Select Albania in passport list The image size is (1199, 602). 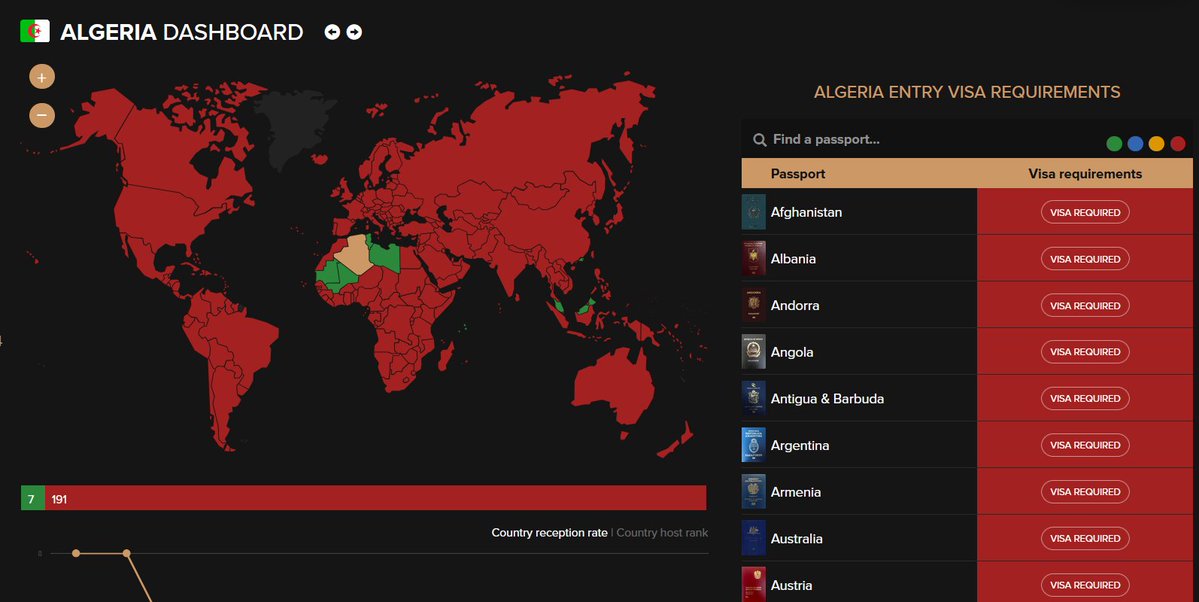793,259
